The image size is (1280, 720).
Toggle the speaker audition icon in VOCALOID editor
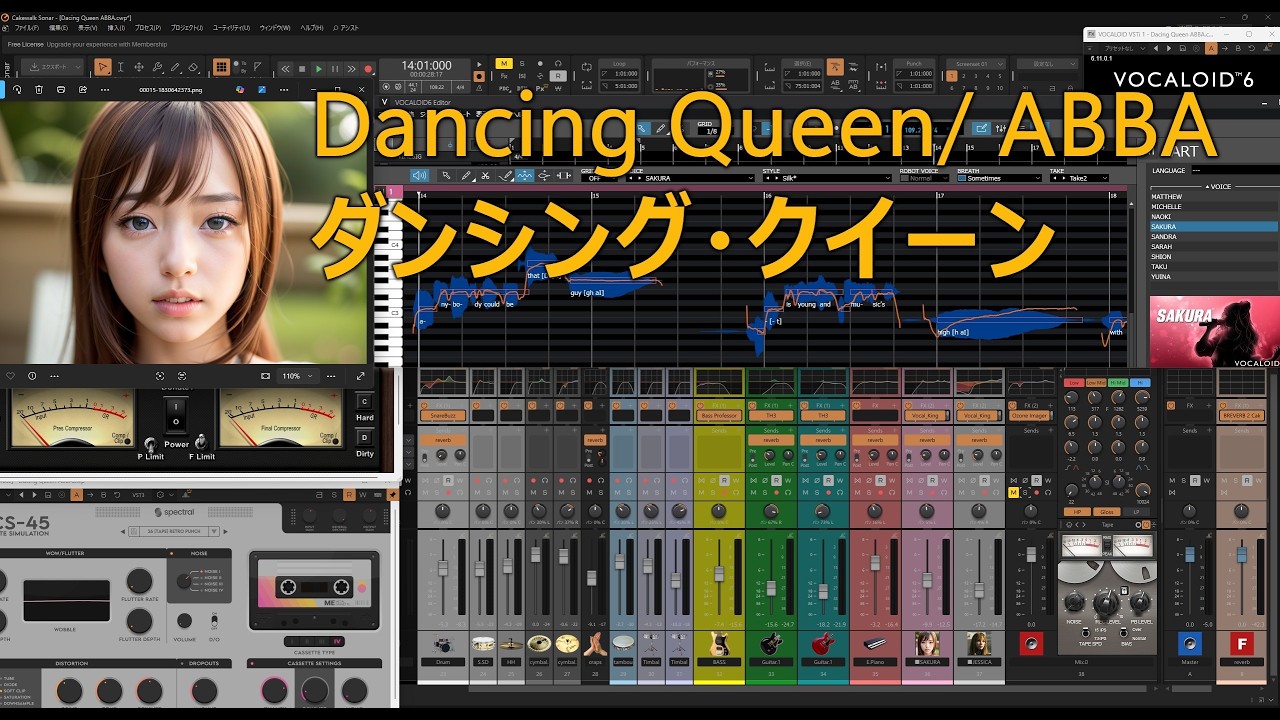tap(419, 175)
